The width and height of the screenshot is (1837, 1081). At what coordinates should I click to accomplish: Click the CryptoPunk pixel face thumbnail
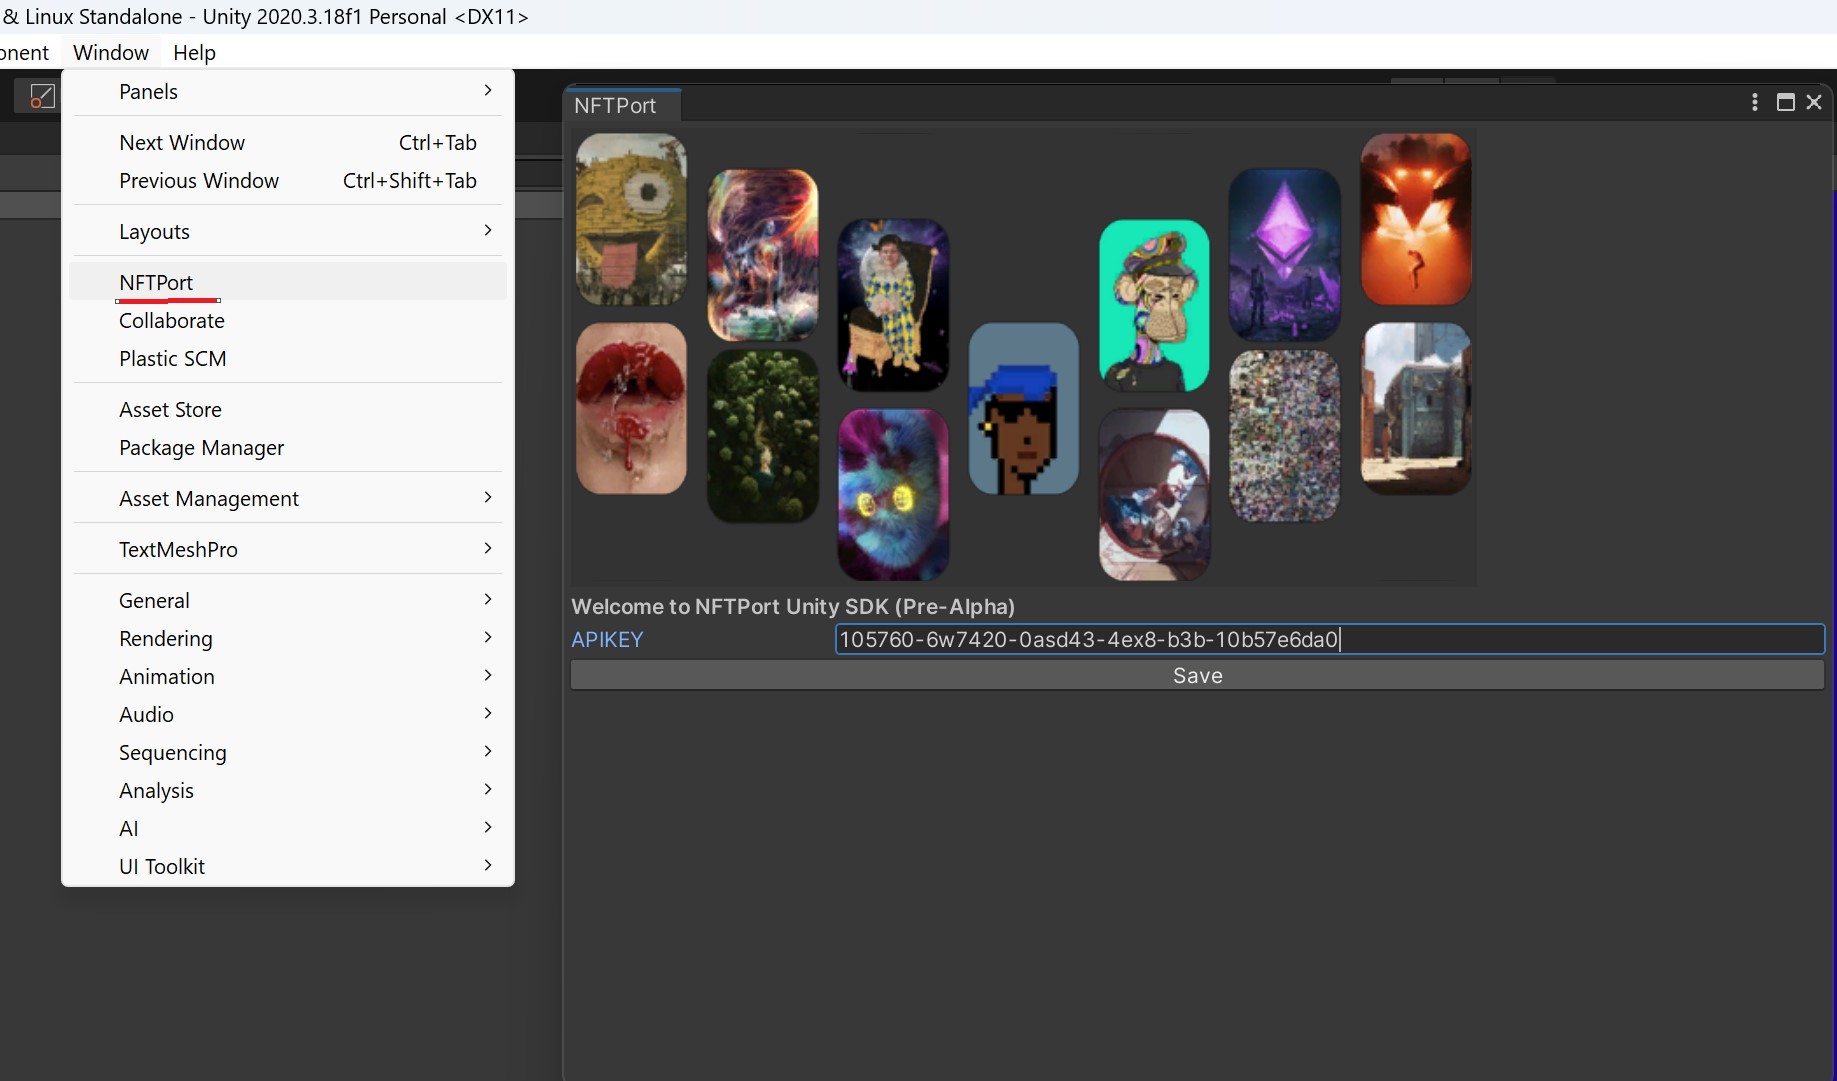point(1024,408)
